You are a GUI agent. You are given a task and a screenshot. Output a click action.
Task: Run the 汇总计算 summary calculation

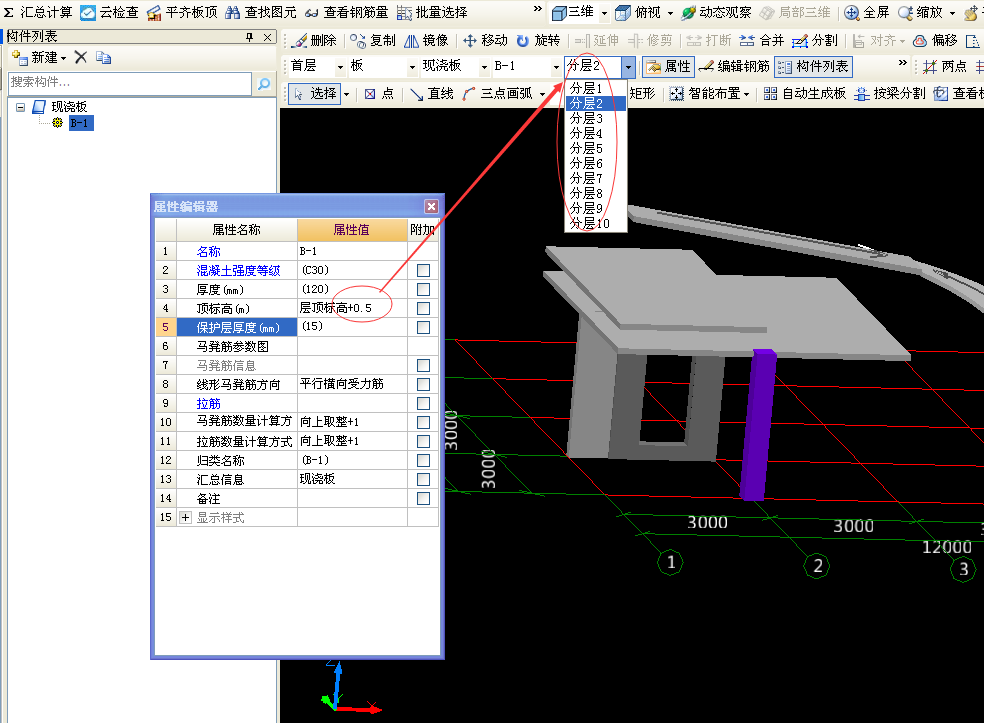(x=38, y=12)
